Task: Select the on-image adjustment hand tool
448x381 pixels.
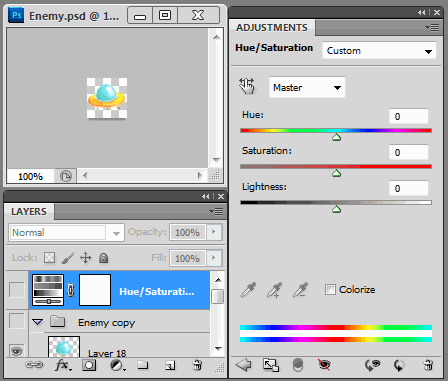Action: (x=247, y=86)
